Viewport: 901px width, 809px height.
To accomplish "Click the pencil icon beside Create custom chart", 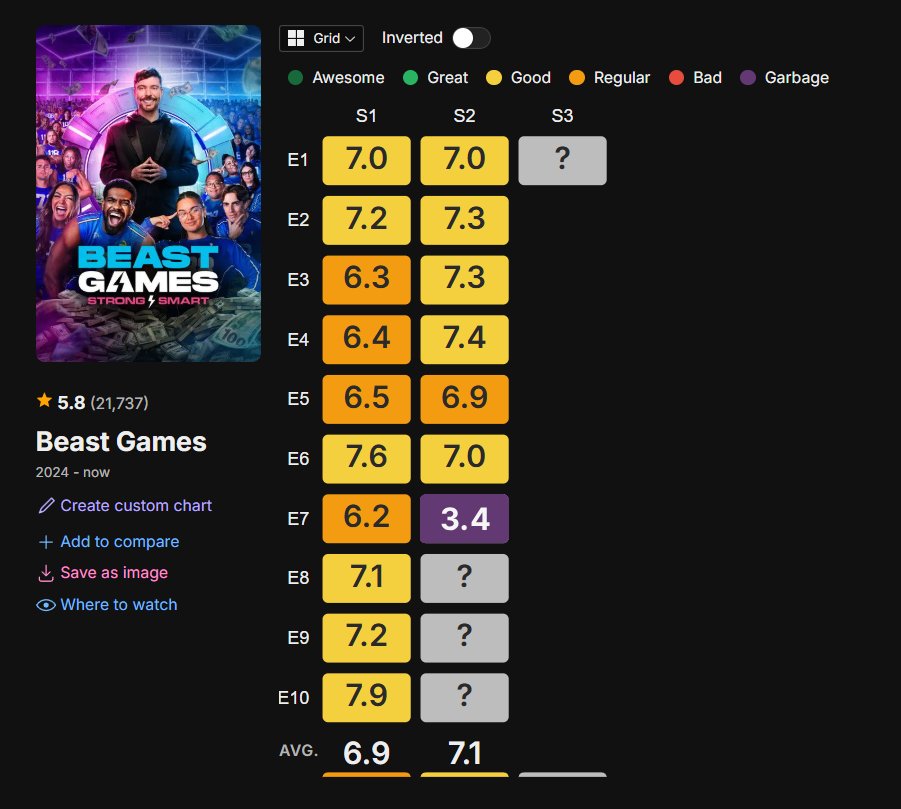I will coord(46,506).
